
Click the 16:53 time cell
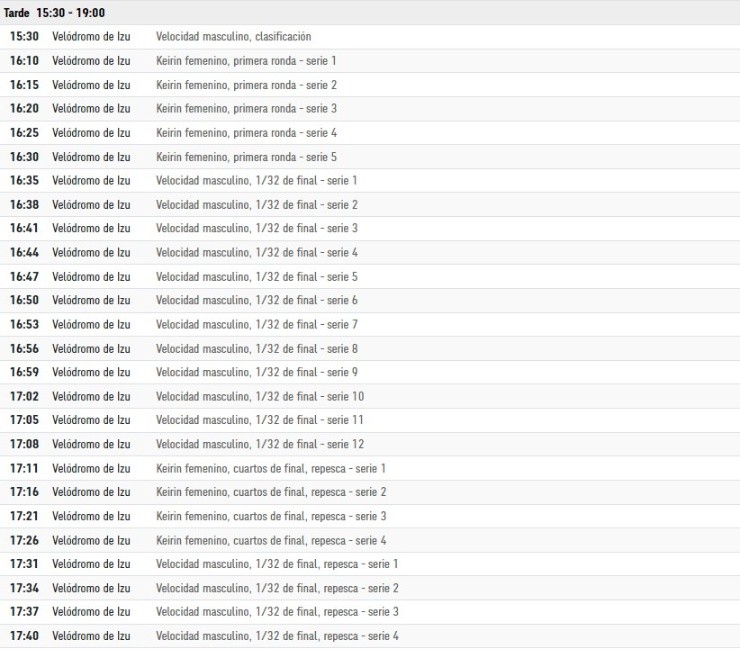[24, 324]
